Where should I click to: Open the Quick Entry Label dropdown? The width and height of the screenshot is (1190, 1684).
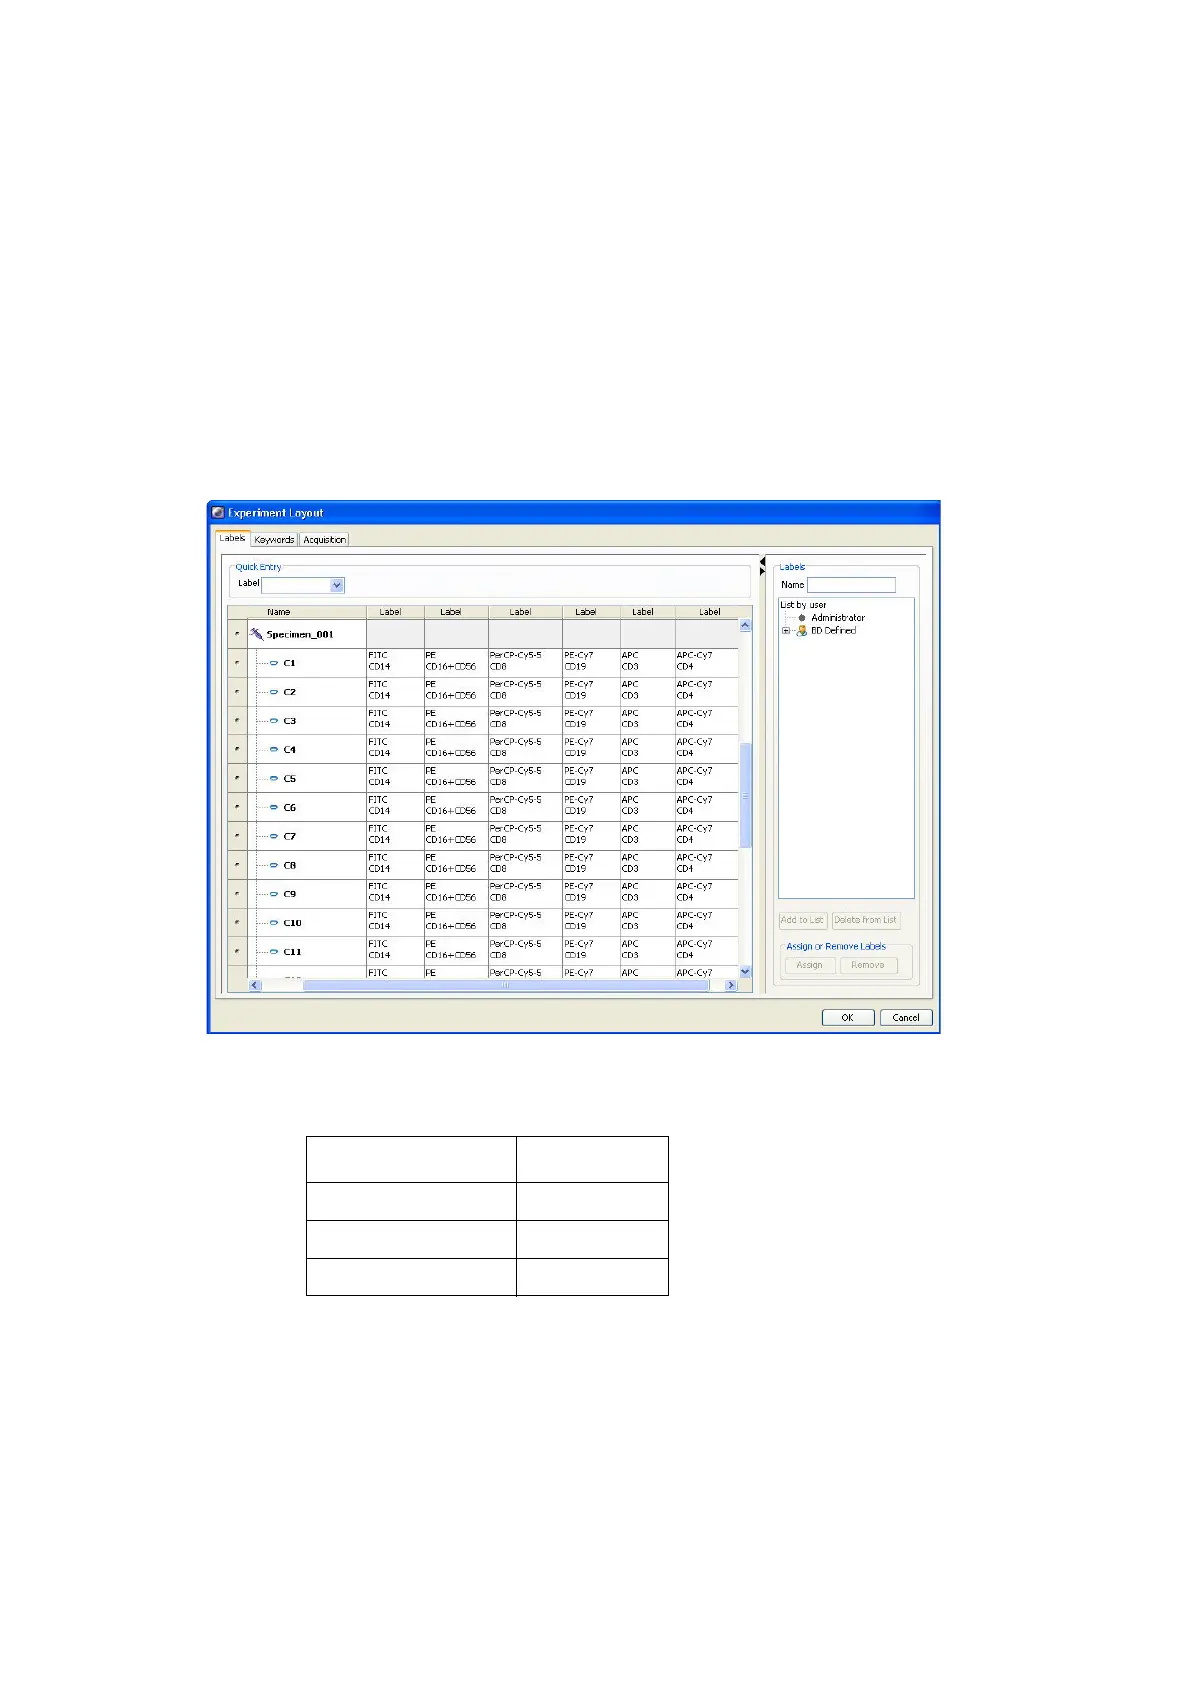[337, 585]
